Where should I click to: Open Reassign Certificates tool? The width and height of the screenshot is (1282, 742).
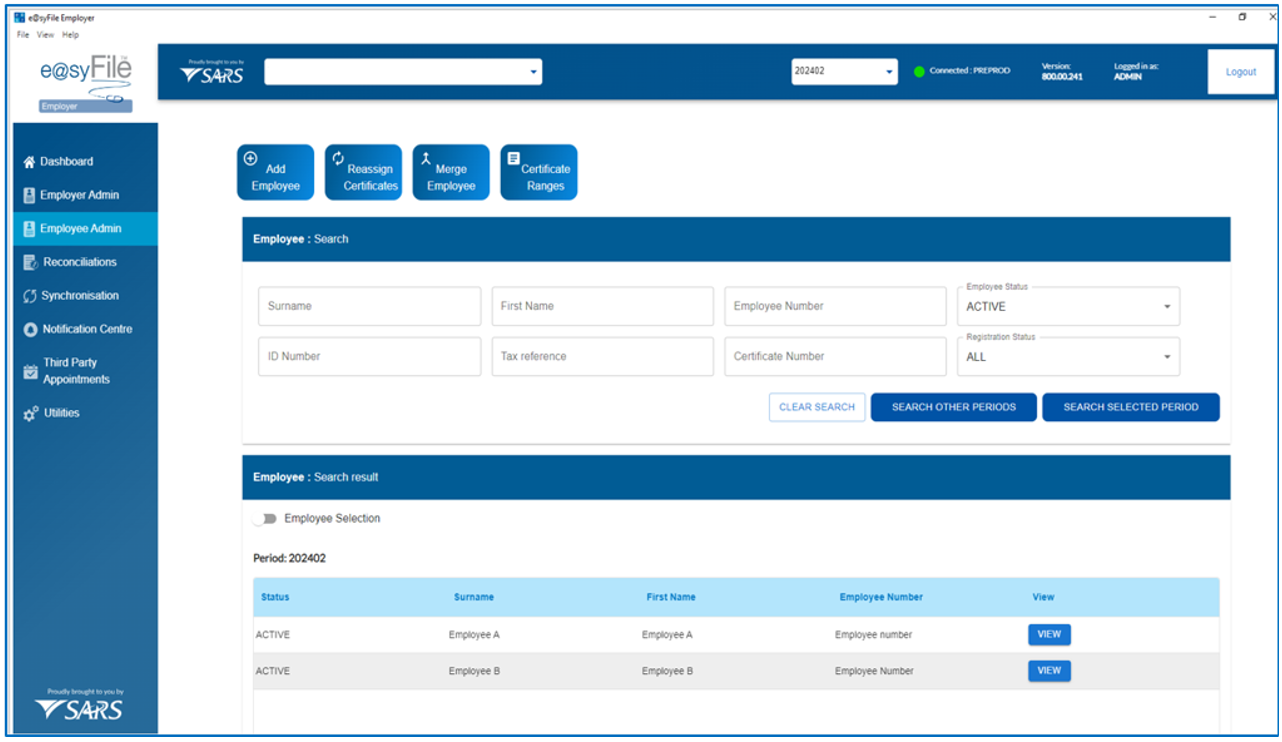pos(363,172)
